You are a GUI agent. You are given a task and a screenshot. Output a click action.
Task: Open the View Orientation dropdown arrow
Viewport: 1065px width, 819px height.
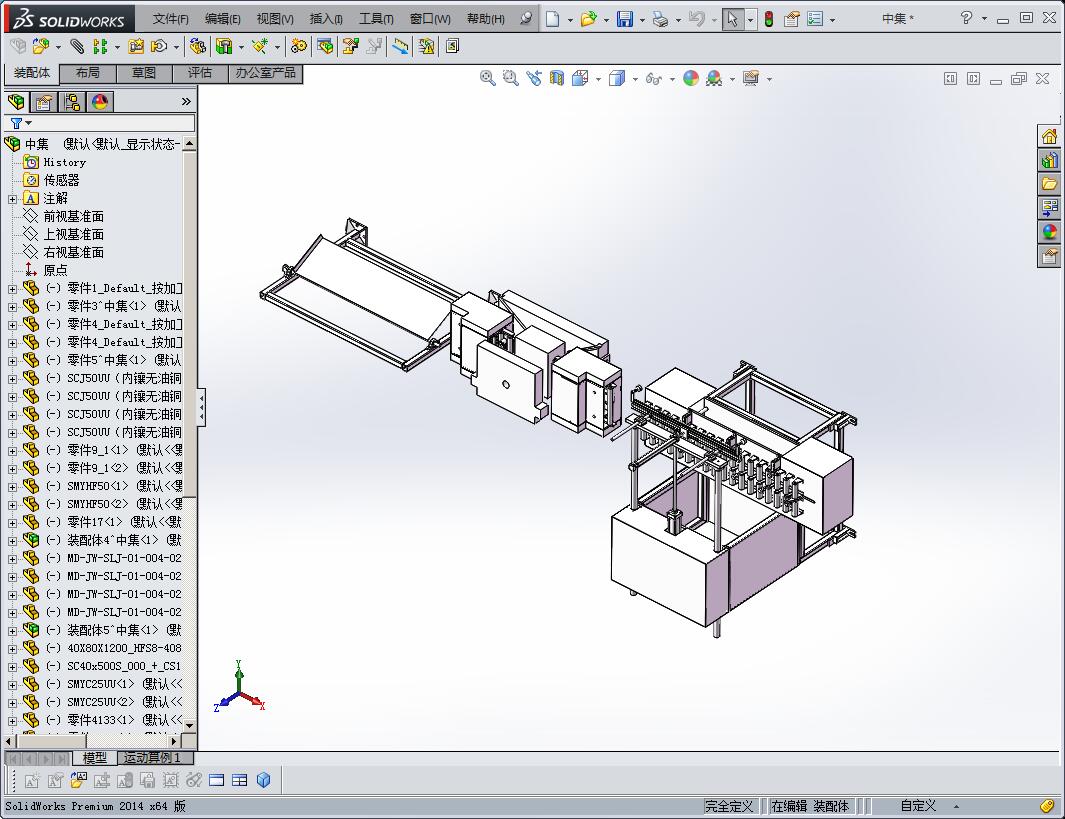click(x=598, y=79)
